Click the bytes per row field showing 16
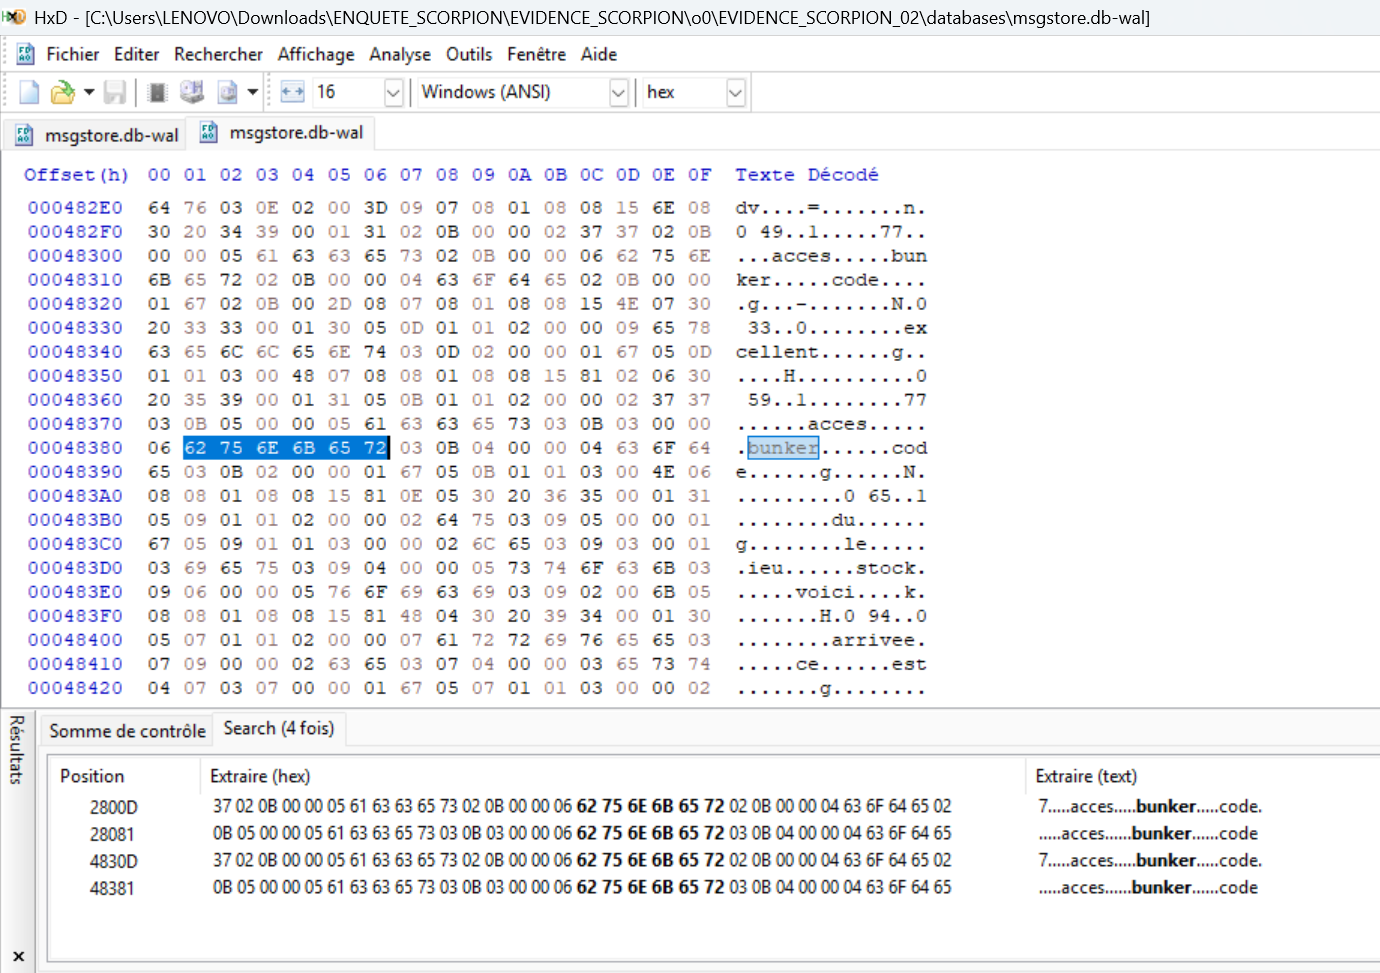 point(349,92)
